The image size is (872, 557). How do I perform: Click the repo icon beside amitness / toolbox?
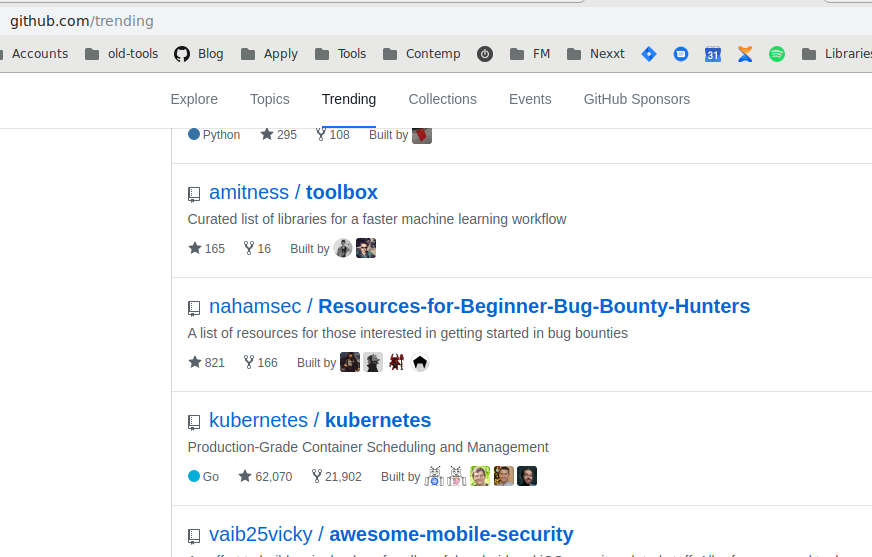pyautogui.click(x=194, y=194)
